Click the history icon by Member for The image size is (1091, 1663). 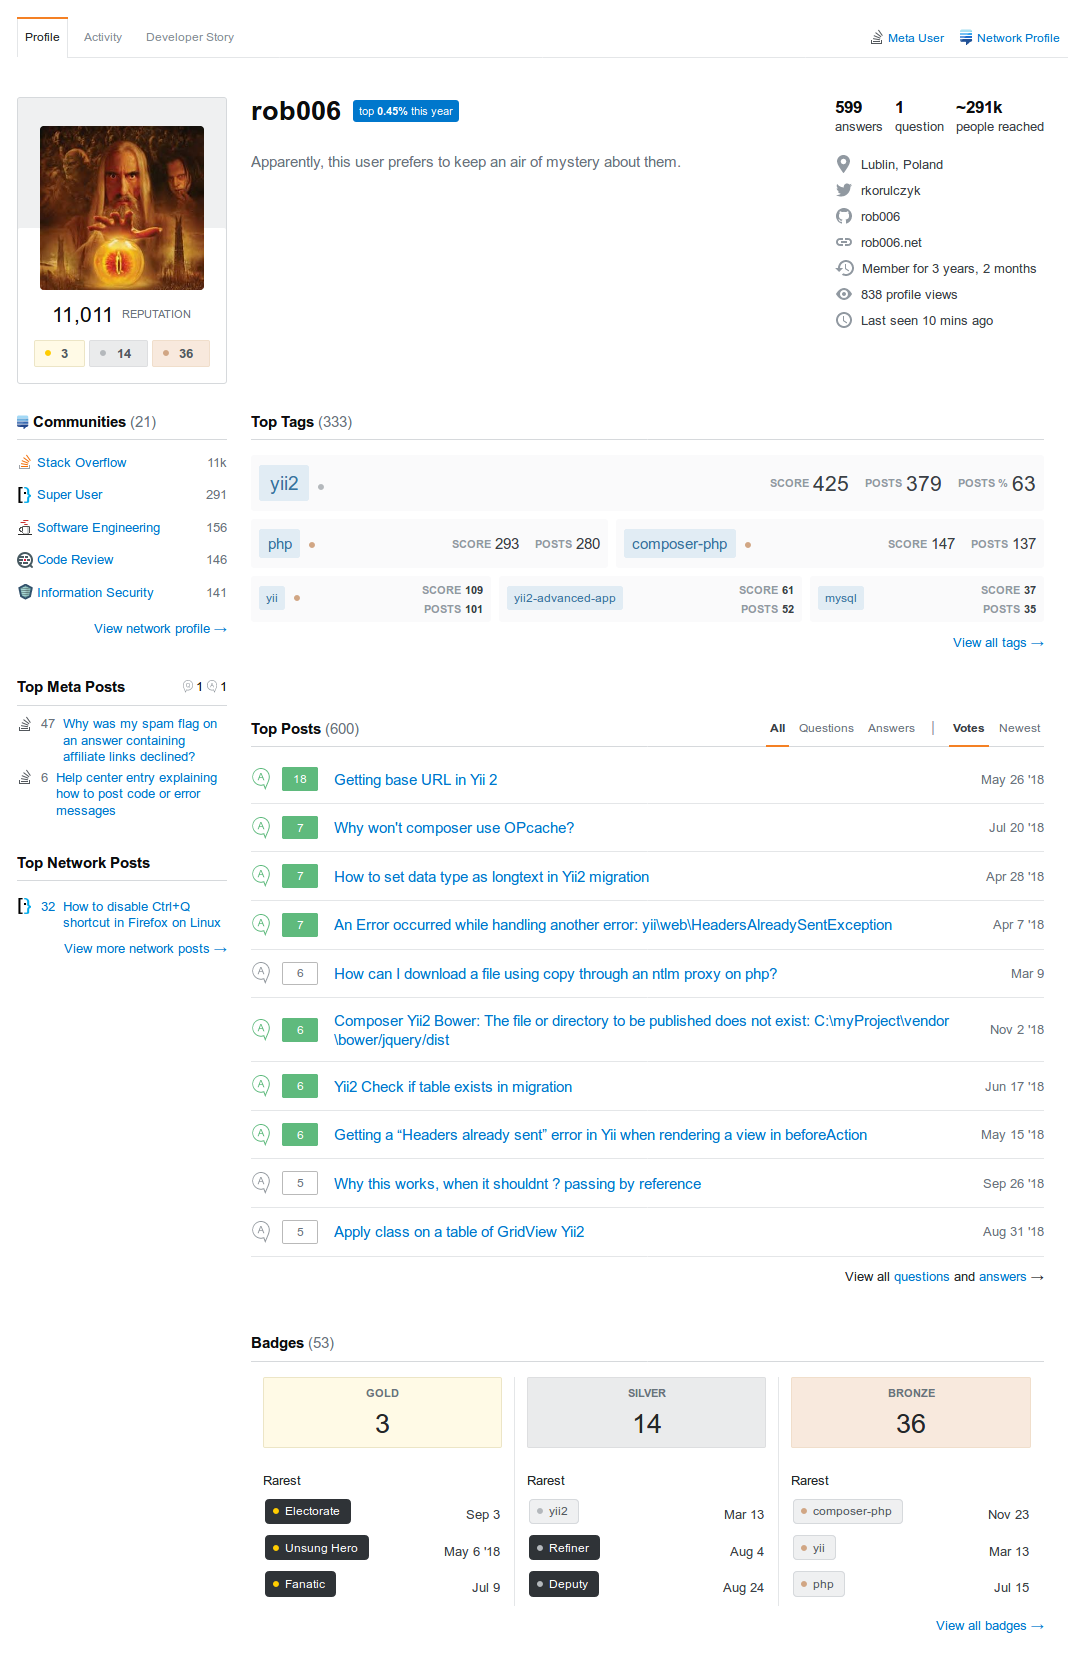click(845, 268)
